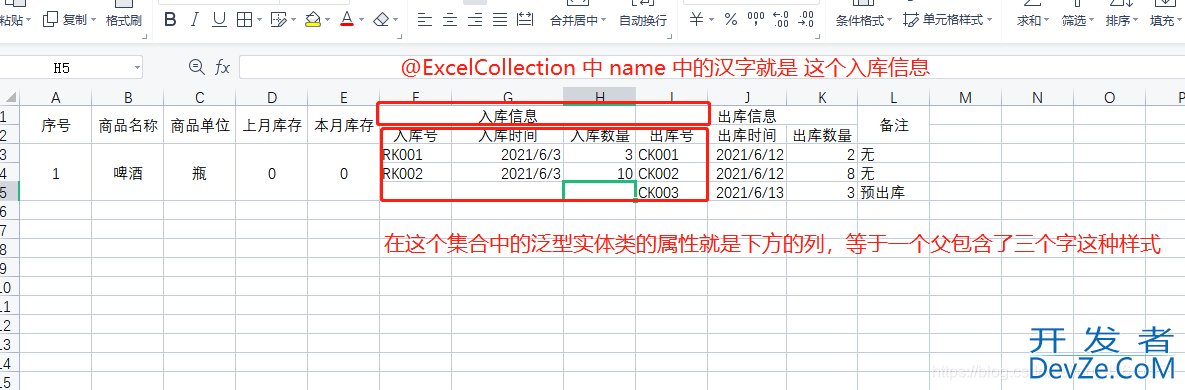Viewport: 1185px width, 390px height.
Task: Click the cell styles (单元格样式) brush icon
Action: 911,20
